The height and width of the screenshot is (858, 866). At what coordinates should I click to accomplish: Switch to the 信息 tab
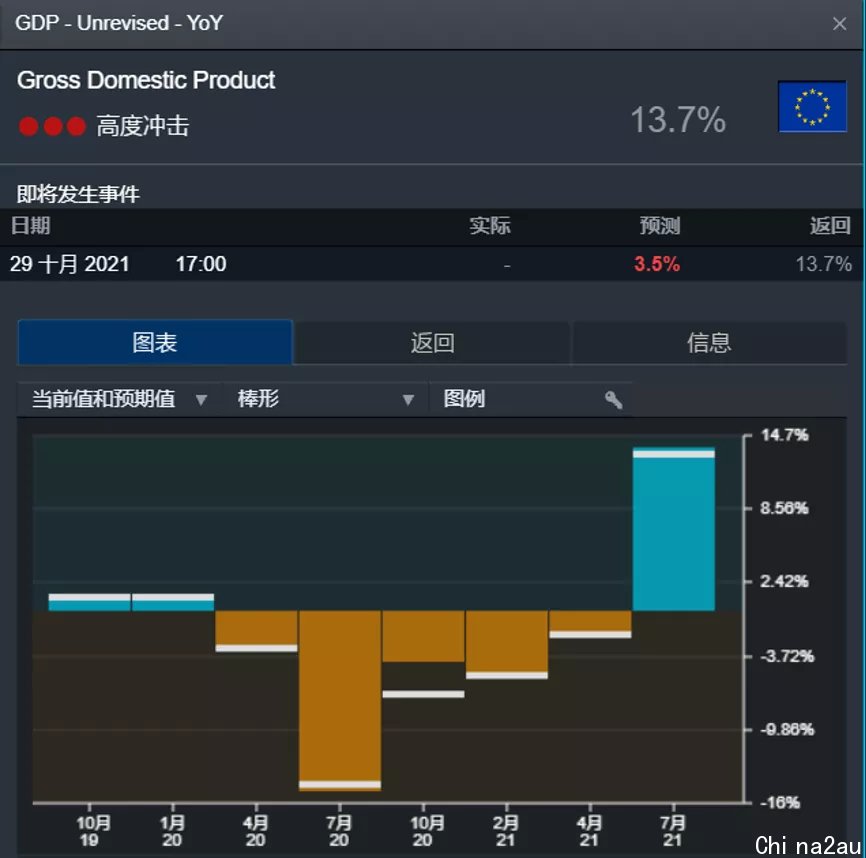coord(709,342)
